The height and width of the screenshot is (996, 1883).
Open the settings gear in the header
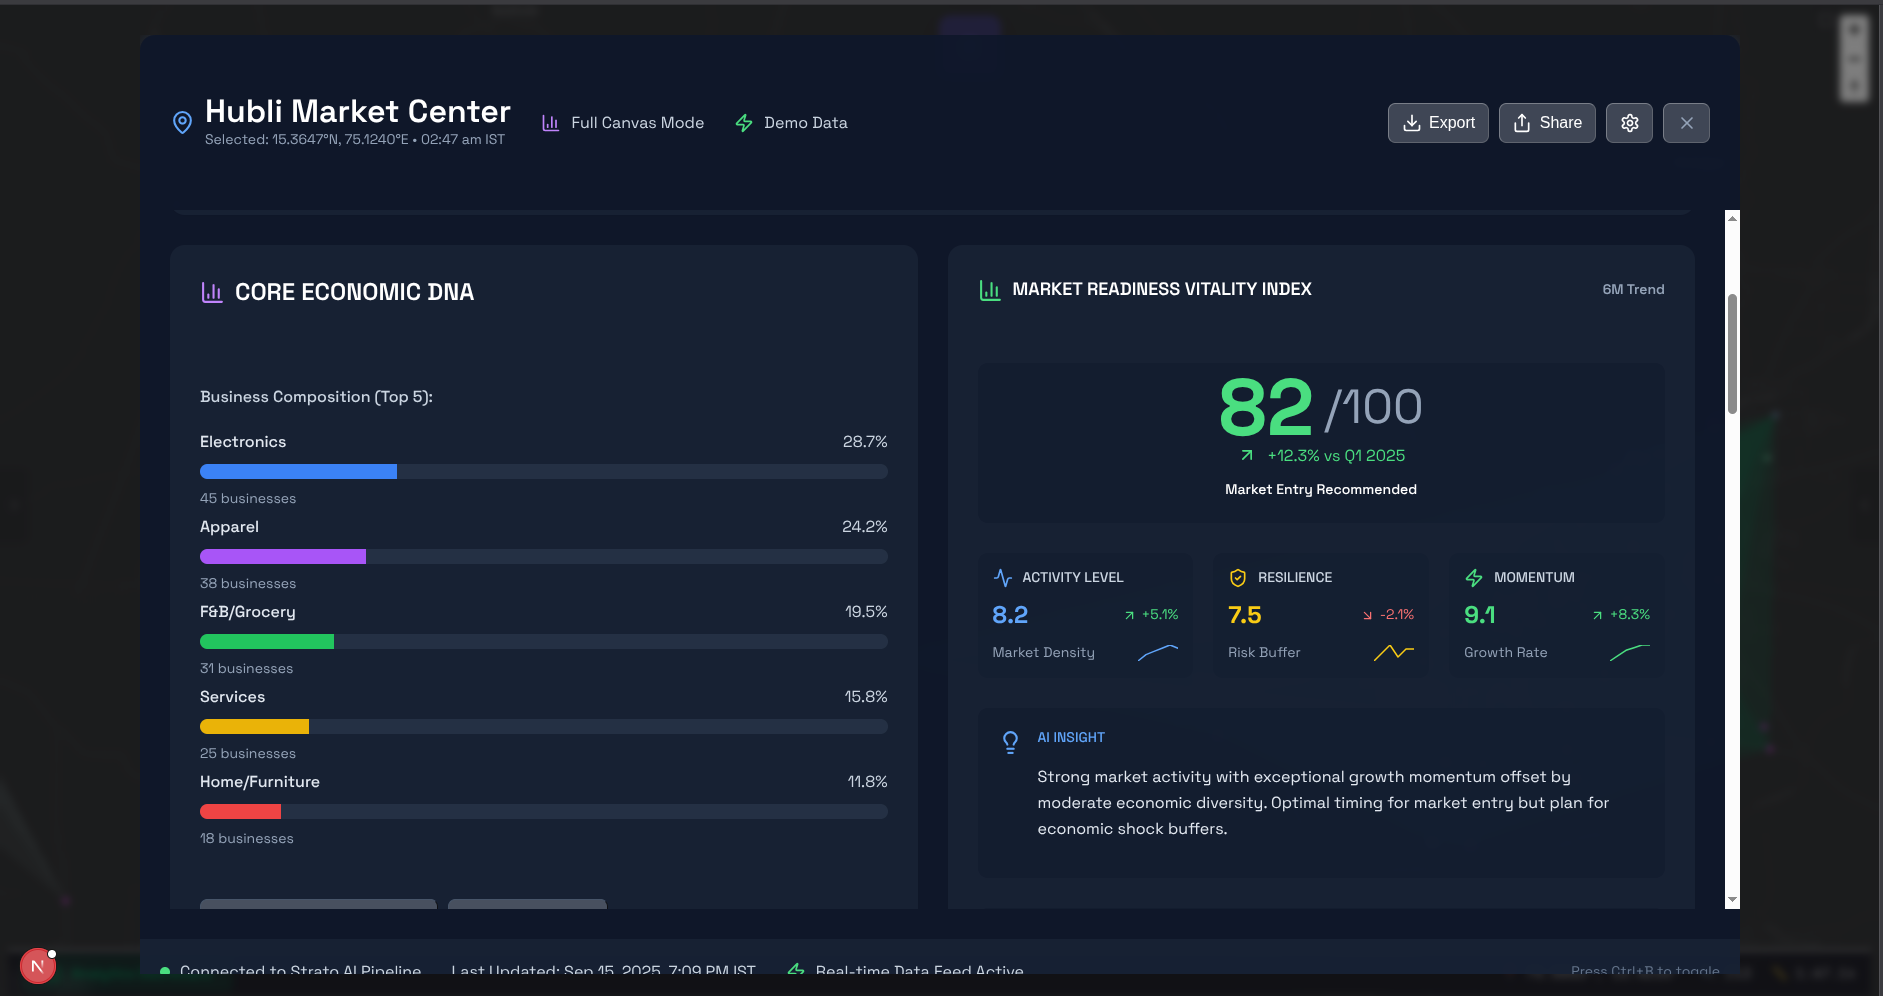[1629, 122]
